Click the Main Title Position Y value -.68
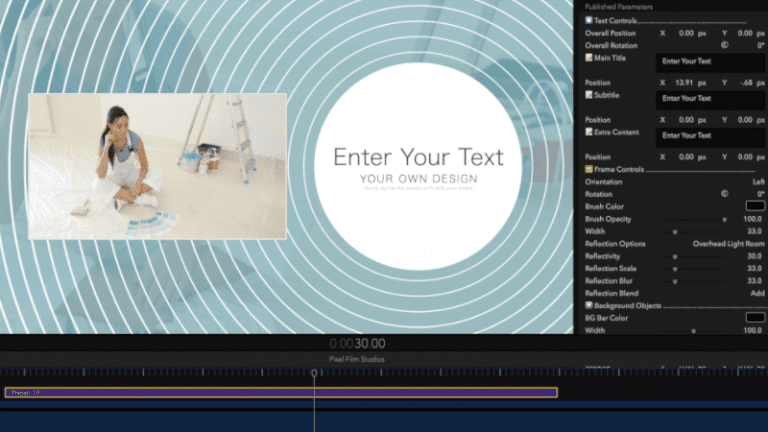Screen dimensions: 768x432 click(x=746, y=83)
